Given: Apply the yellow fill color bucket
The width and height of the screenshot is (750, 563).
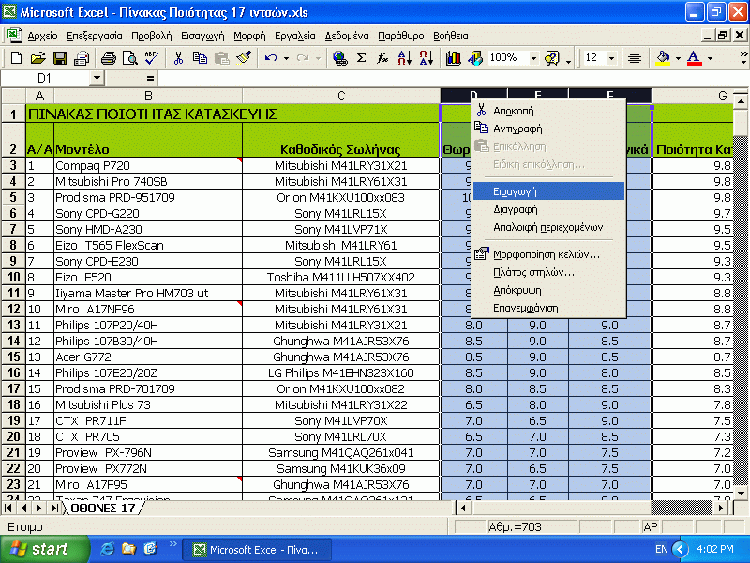Looking at the screenshot, I should [x=663, y=58].
